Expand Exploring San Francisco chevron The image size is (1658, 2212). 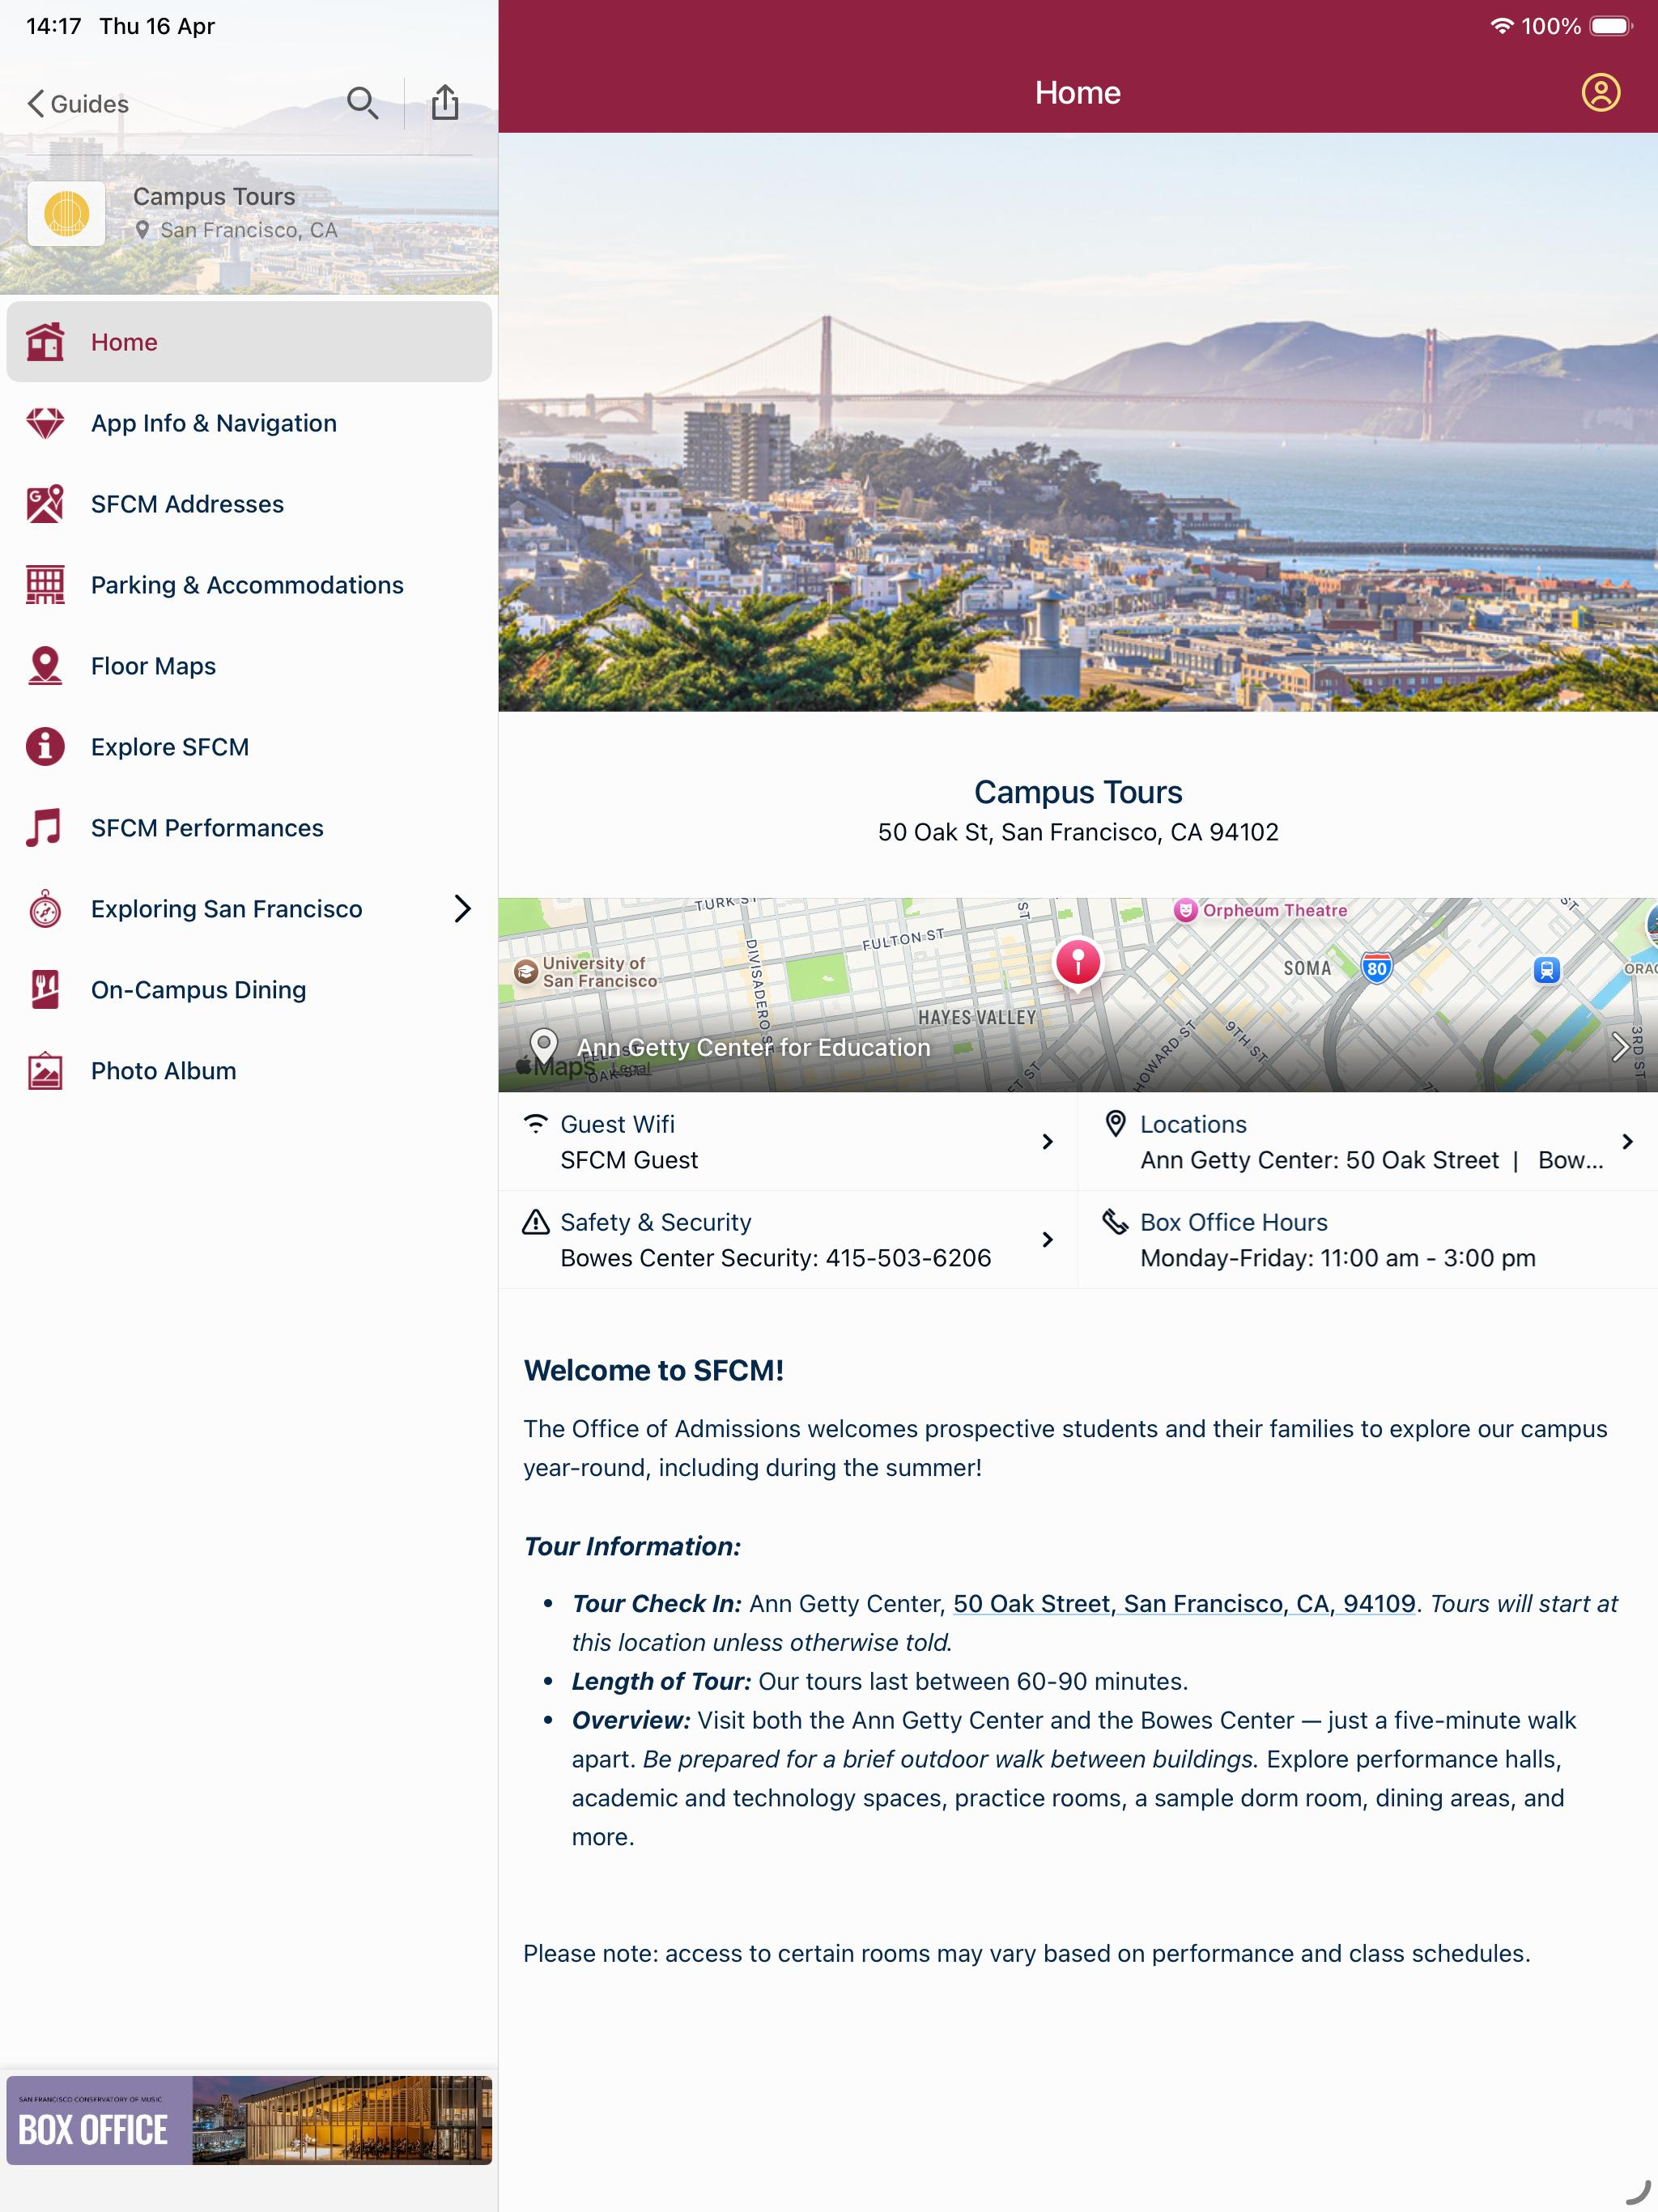pyautogui.click(x=462, y=909)
